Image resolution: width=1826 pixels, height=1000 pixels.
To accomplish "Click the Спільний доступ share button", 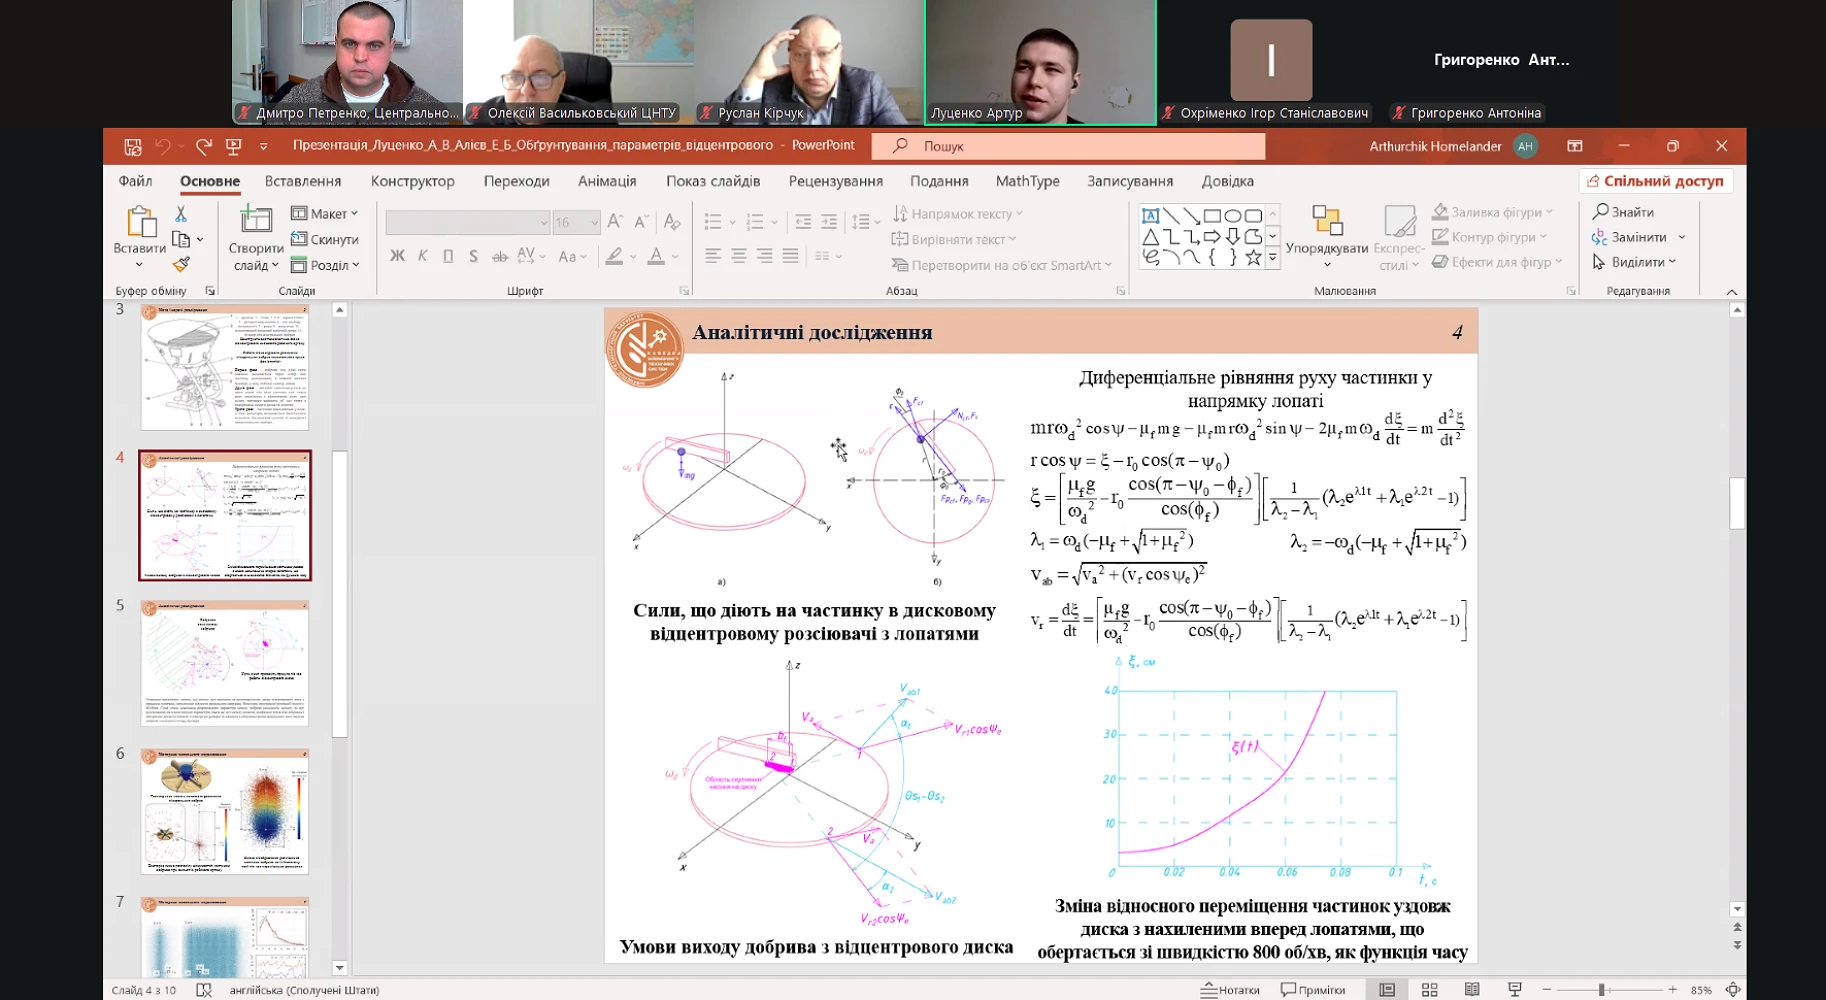I will click(x=1656, y=181).
